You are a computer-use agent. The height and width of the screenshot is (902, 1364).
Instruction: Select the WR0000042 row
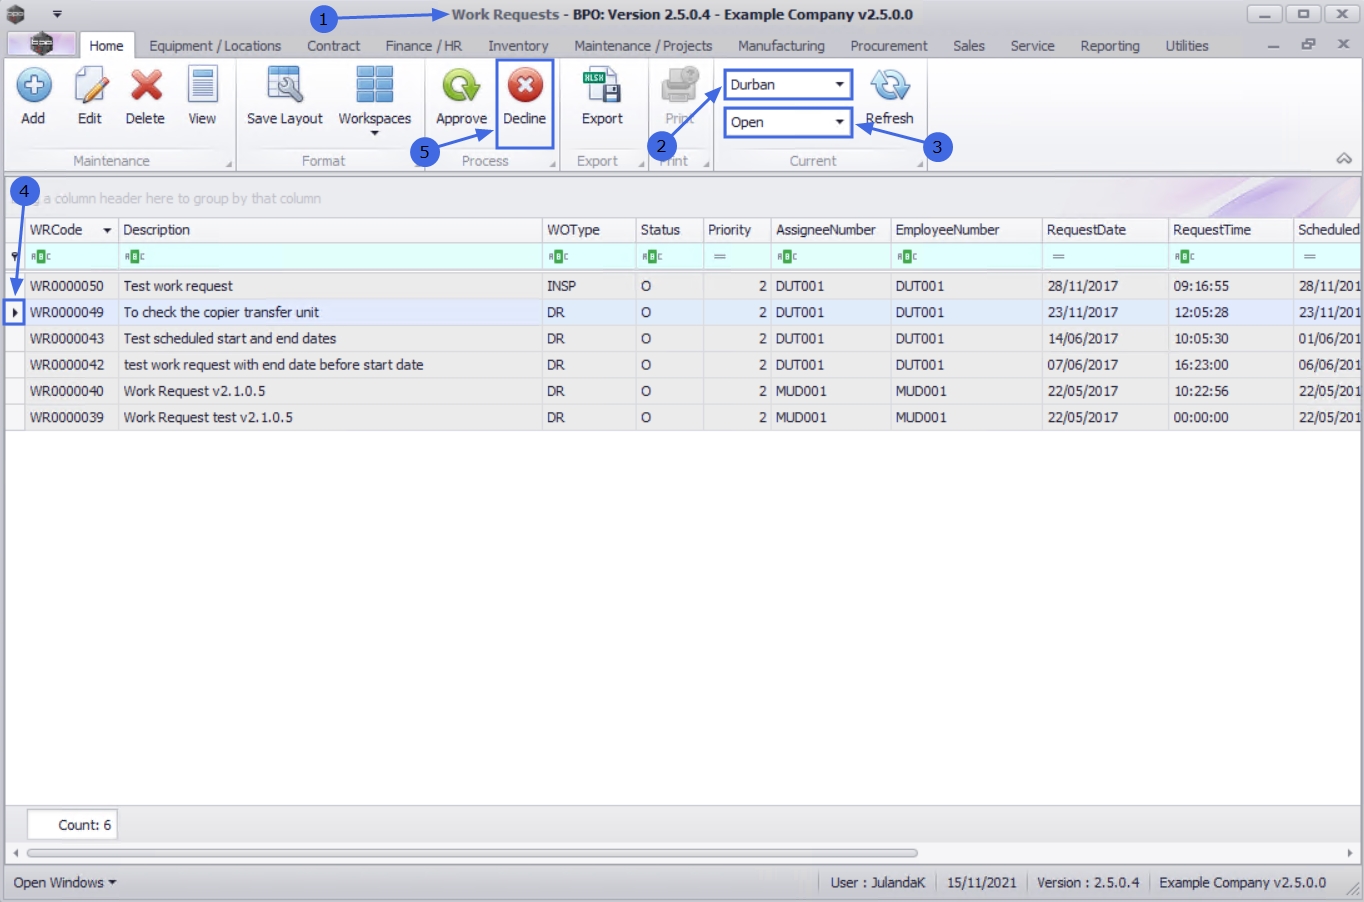click(x=682, y=365)
